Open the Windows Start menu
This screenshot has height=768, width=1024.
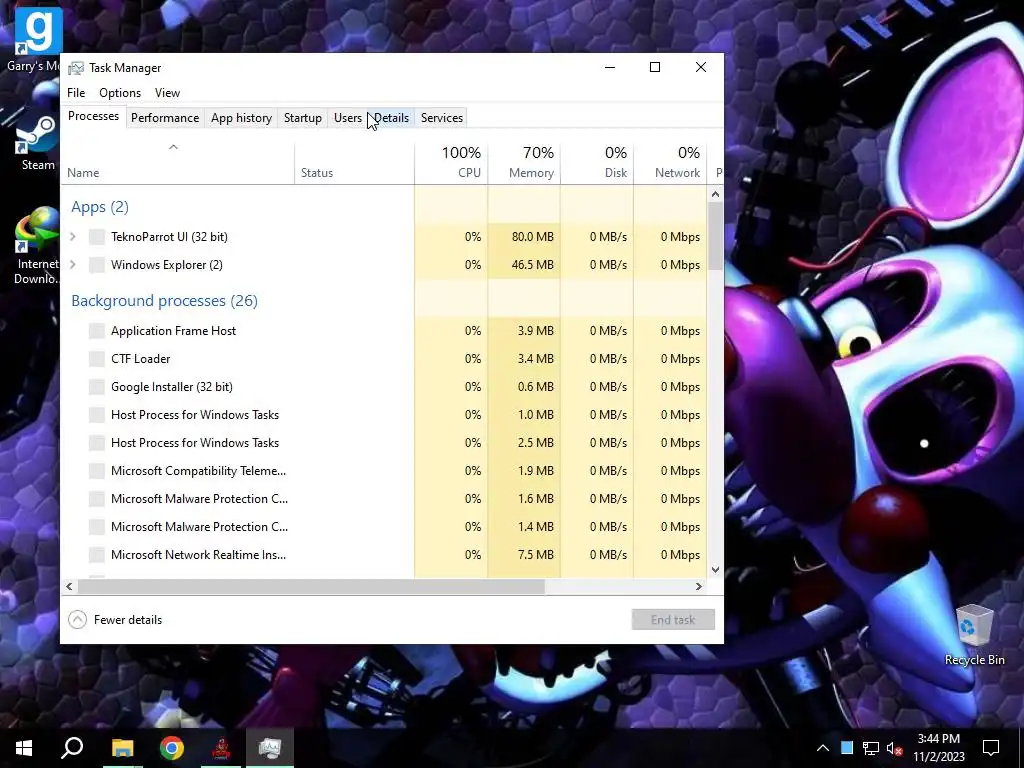click(24, 748)
